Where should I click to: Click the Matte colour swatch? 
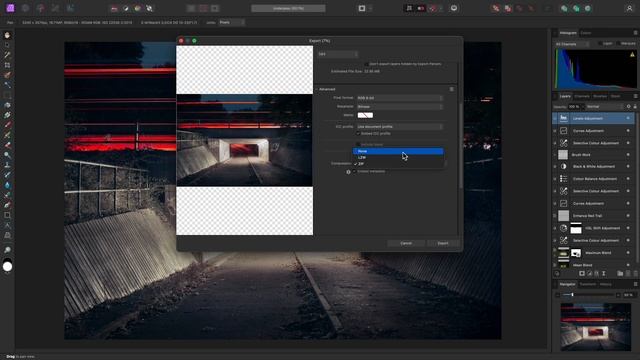coord(365,115)
